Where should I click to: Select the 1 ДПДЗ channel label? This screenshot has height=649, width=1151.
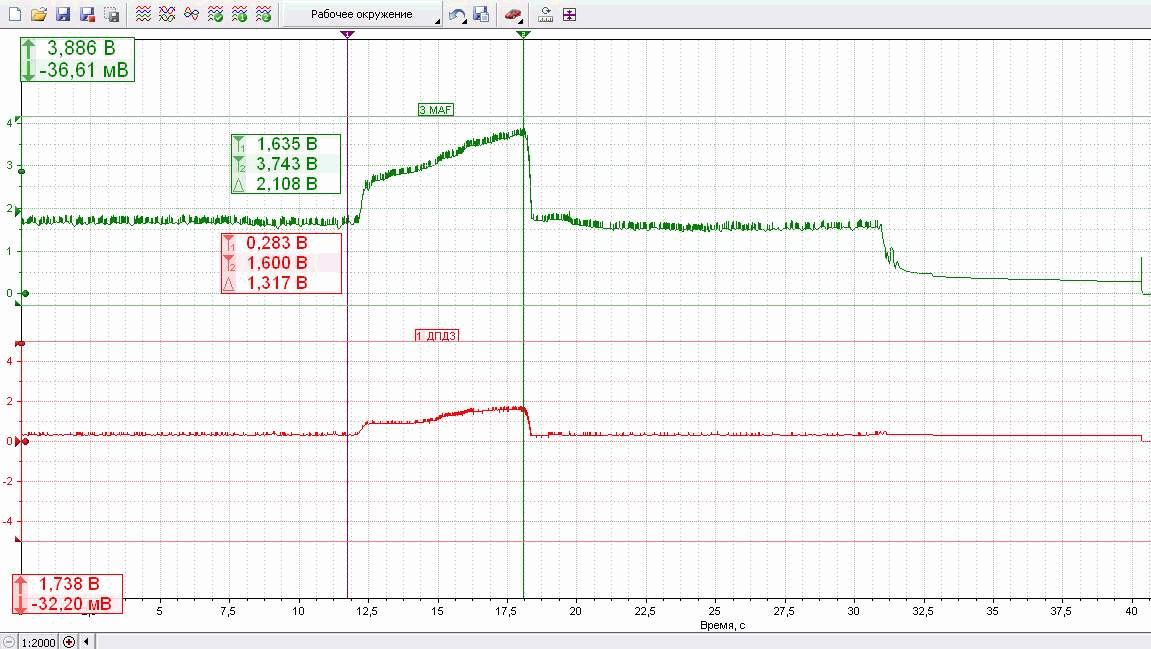point(436,336)
